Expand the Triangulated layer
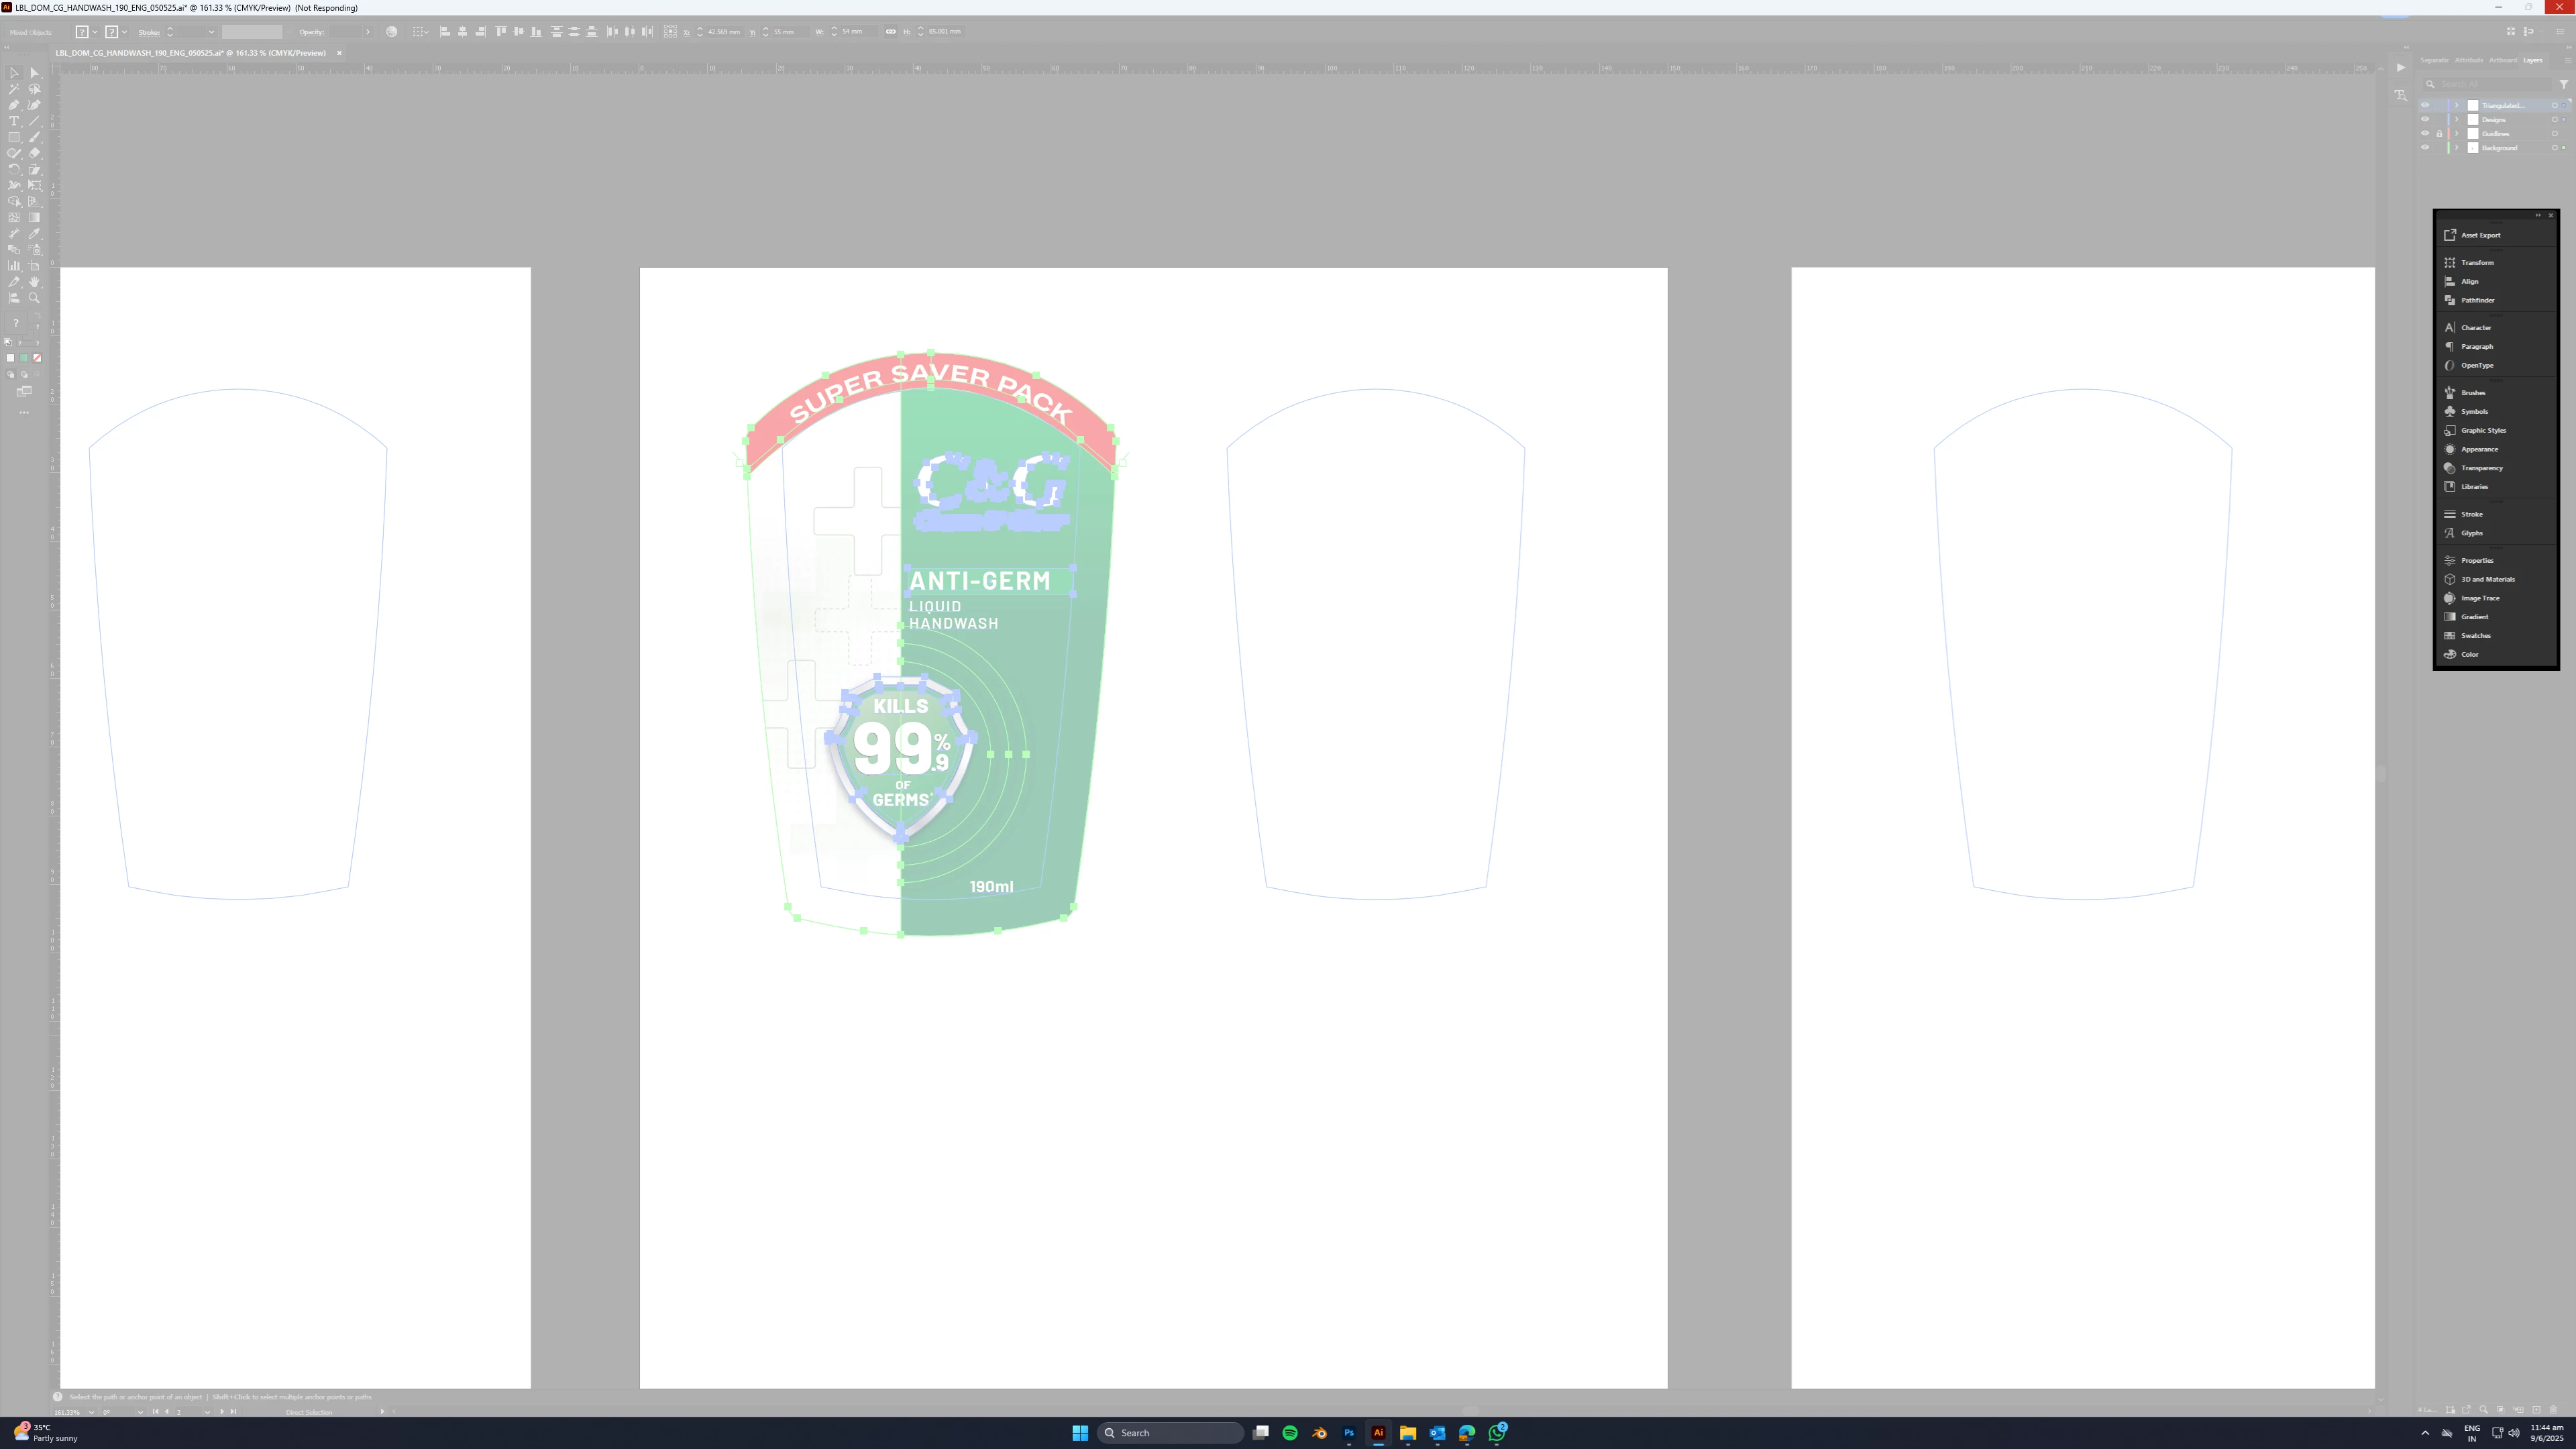The width and height of the screenshot is (2576, 1449). click(2456, 106)
